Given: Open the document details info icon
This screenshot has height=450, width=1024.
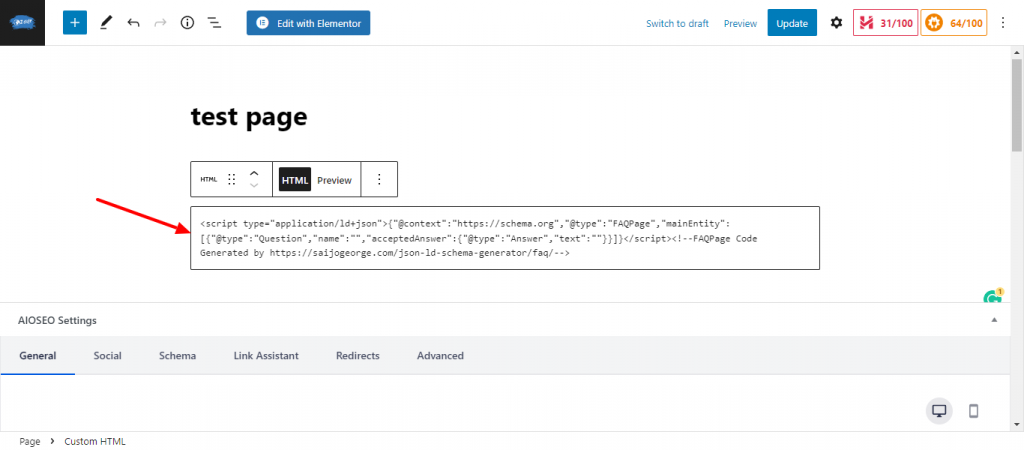Looking at the screenshot, I should 187,23.
